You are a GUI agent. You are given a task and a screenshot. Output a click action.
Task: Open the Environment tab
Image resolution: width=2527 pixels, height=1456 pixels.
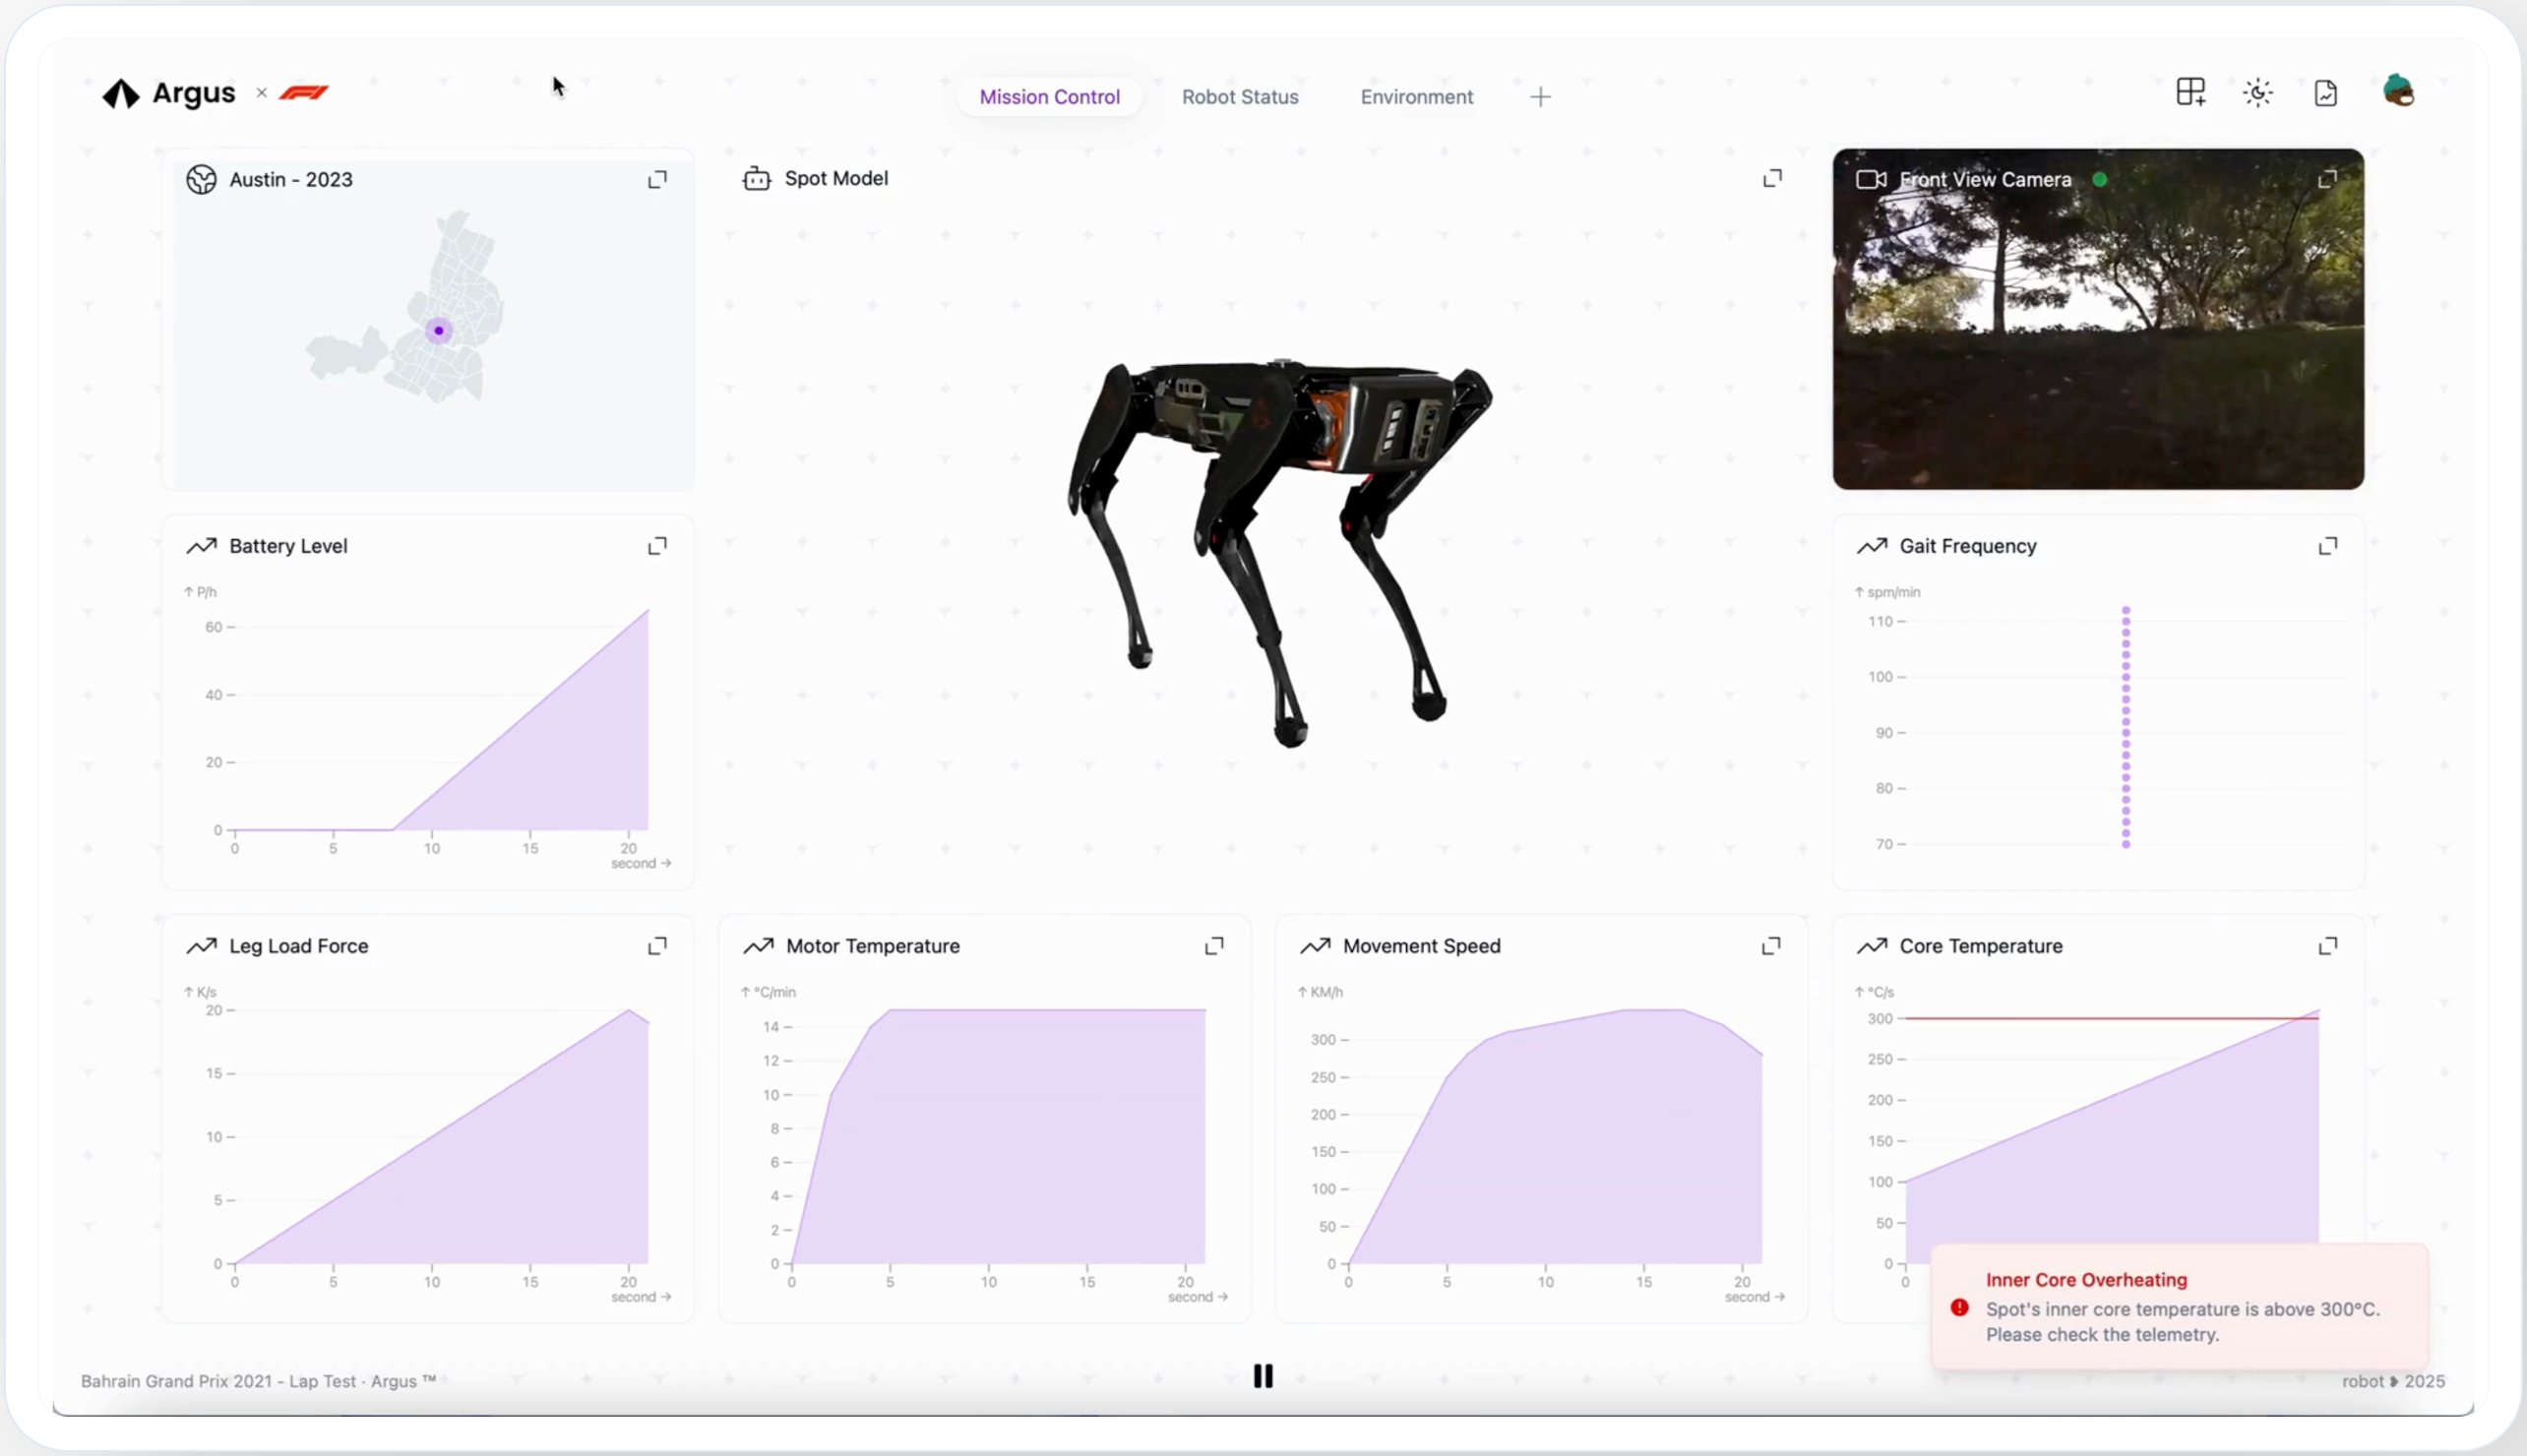pyautogui.click(x=1416, y=97)
